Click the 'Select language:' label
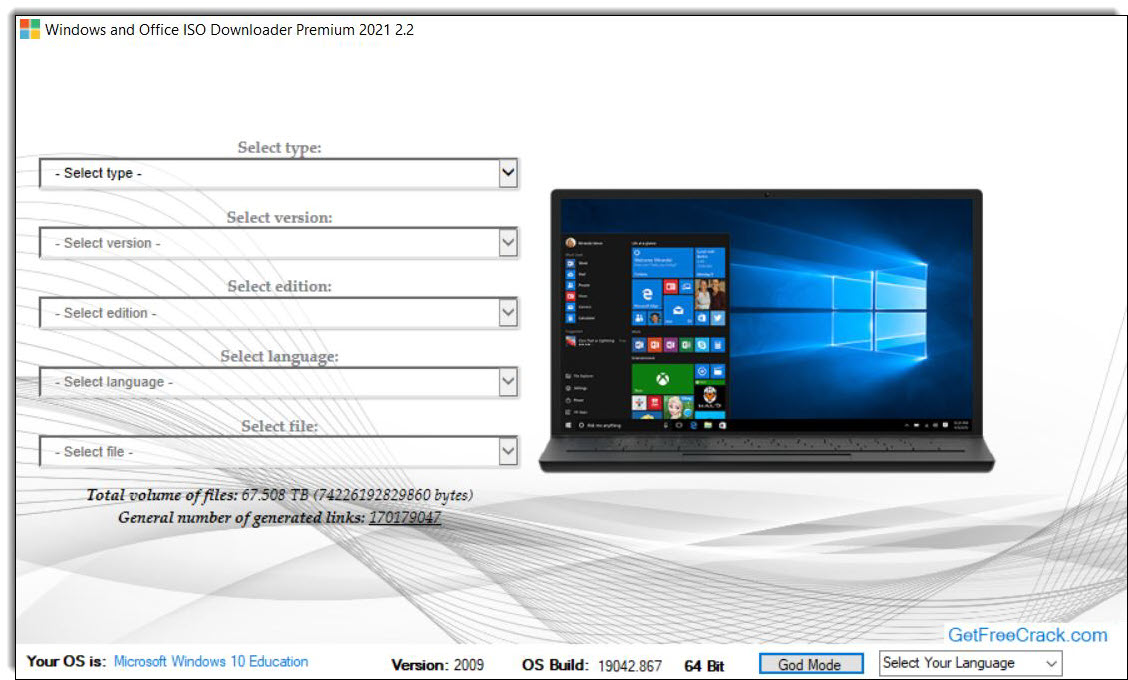The width and height of the screenshot is (1128, 680). pos(279,356)
